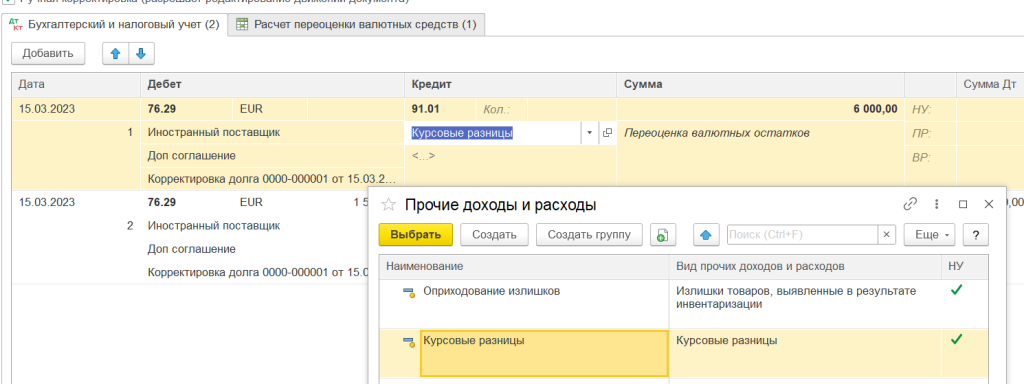
Task: Click the Кредит column header
Action: (511, 85)
